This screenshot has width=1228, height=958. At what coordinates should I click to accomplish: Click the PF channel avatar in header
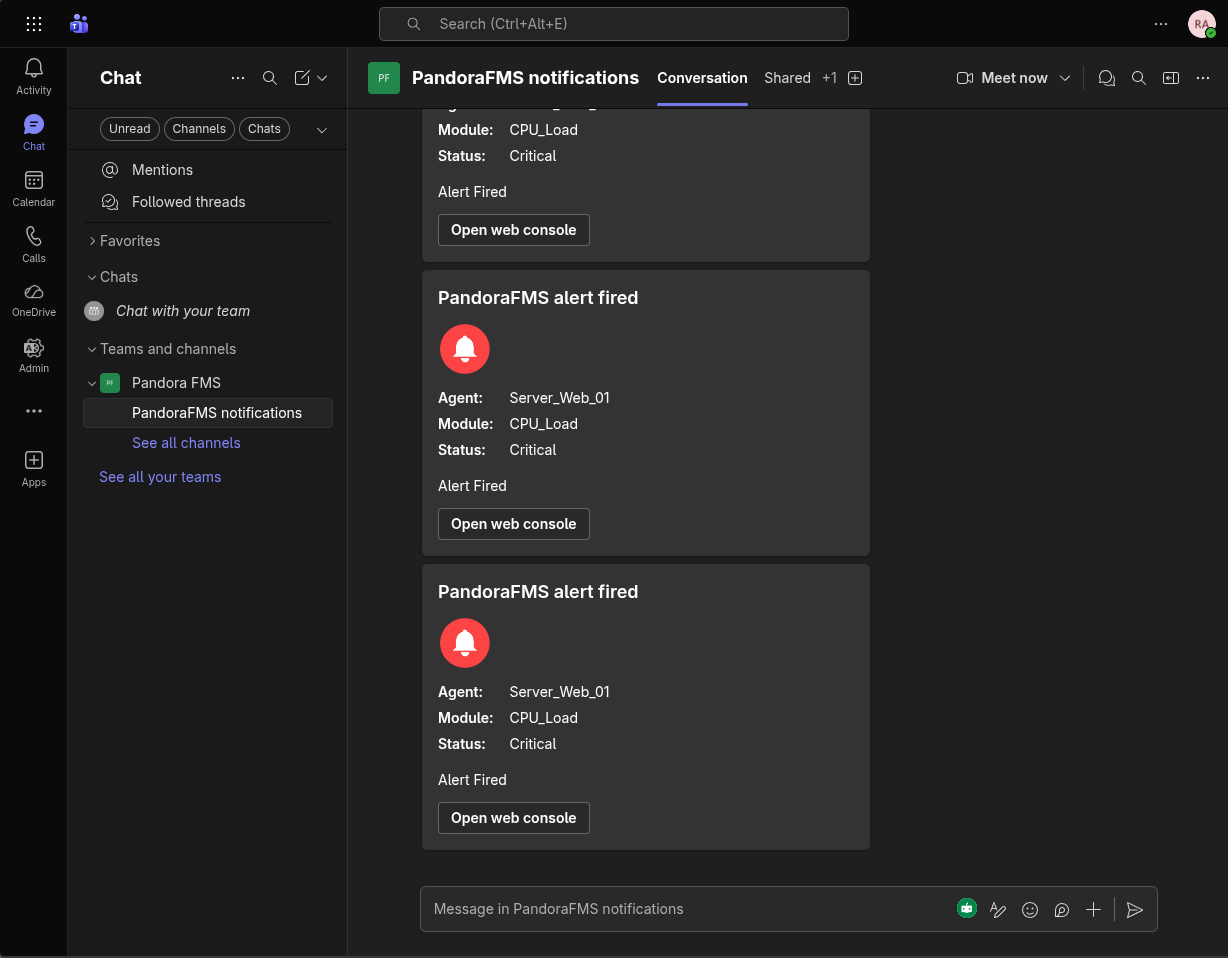pyautogui.click(x=384, y=78)
